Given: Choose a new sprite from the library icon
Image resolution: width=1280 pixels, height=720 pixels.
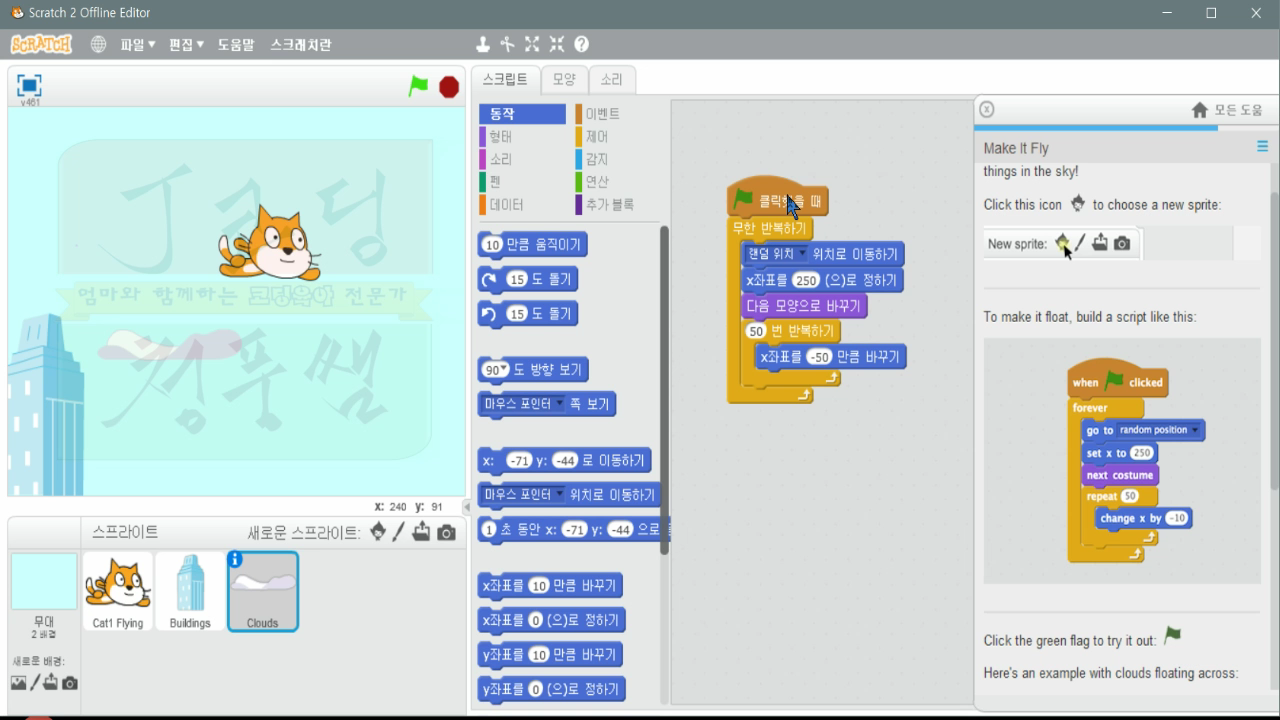Looking at the screenshot, I should click(x=379, y=532).
